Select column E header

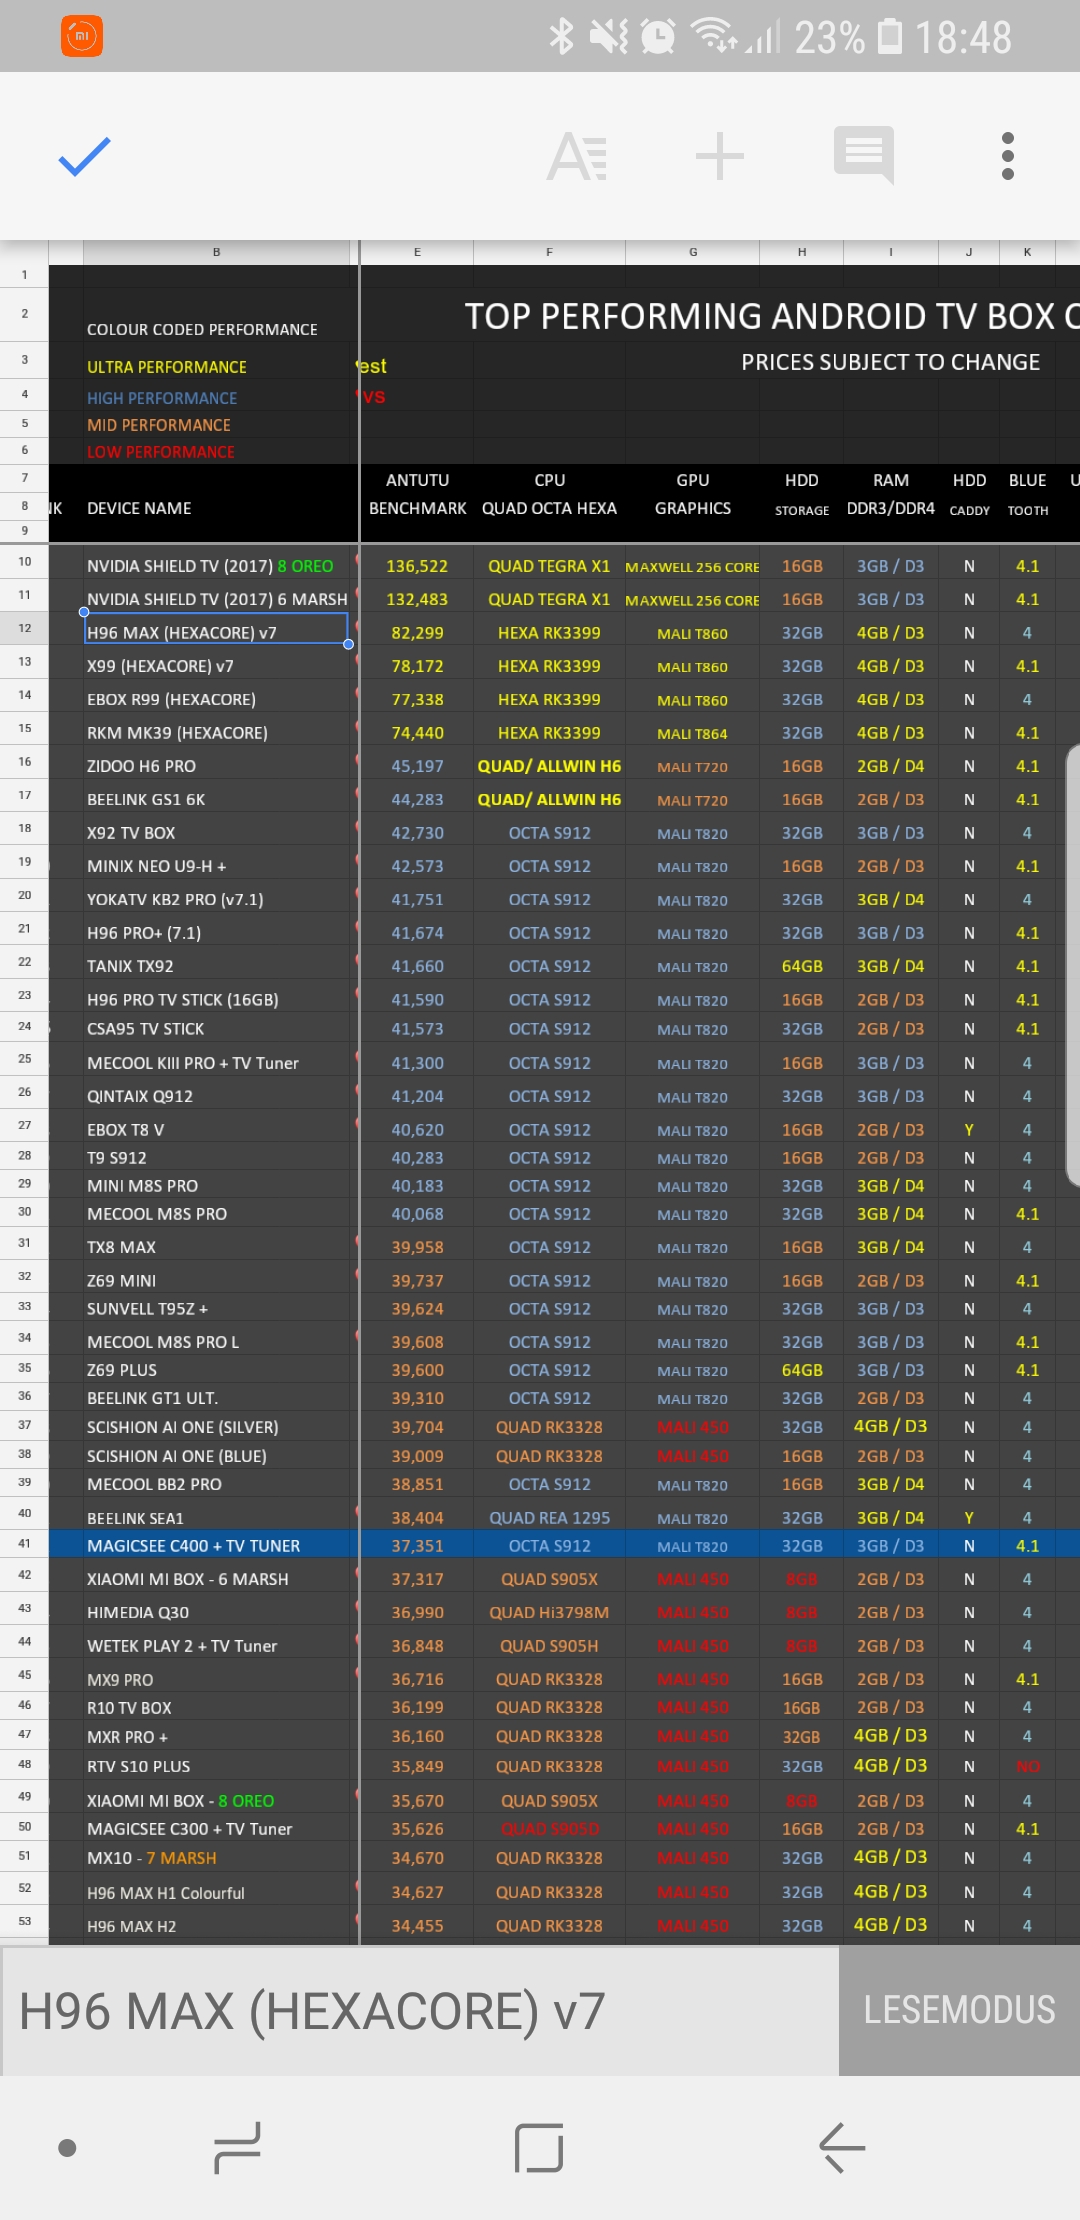(x=417, y=252)
